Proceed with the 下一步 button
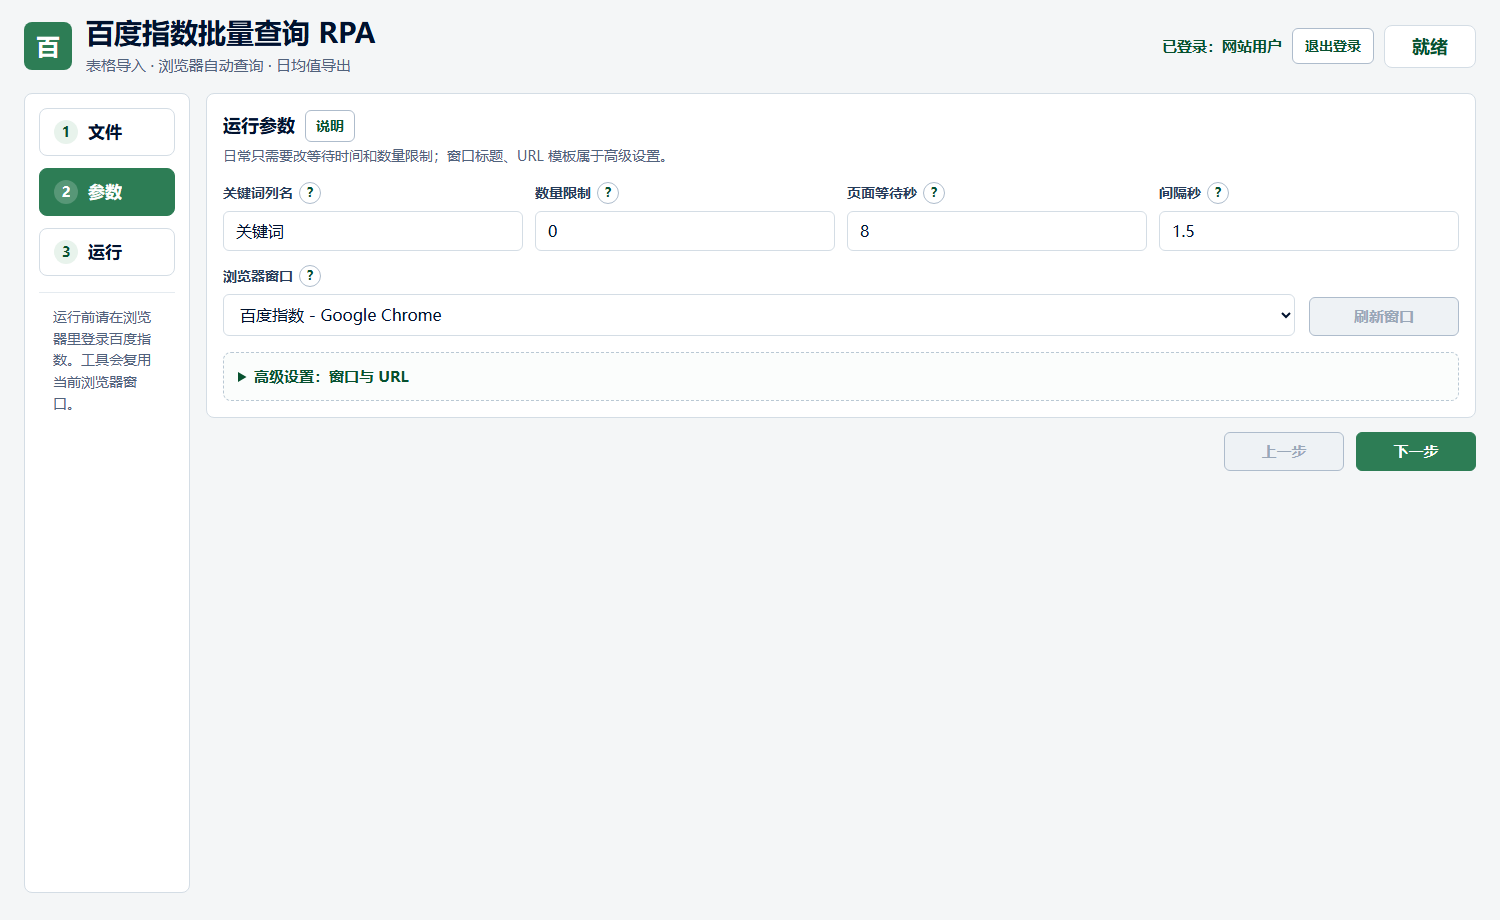 coord(1416,451)
